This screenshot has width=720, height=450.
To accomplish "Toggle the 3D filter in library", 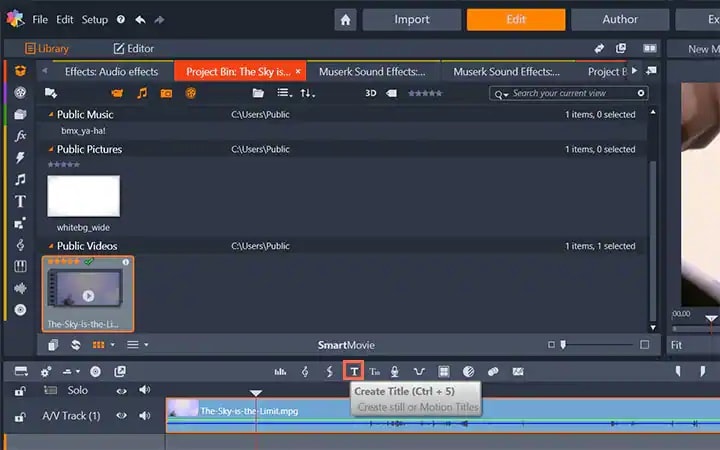I will (x=371, y=93).
